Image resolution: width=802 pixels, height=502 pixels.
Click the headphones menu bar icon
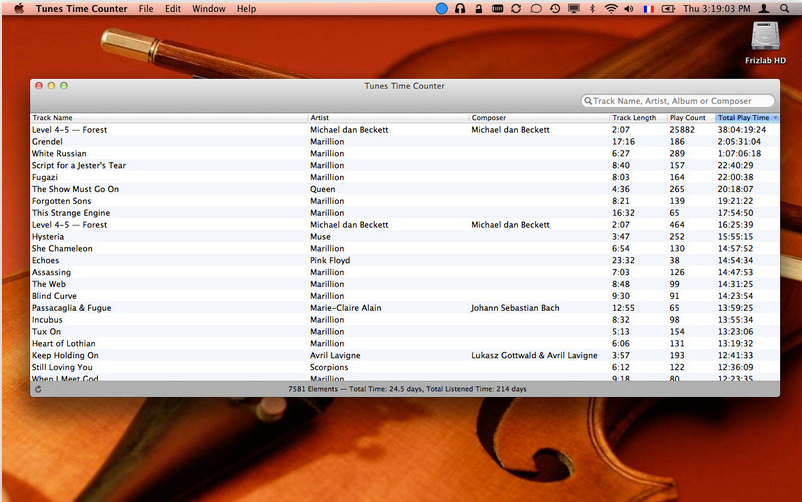(460, 8)
